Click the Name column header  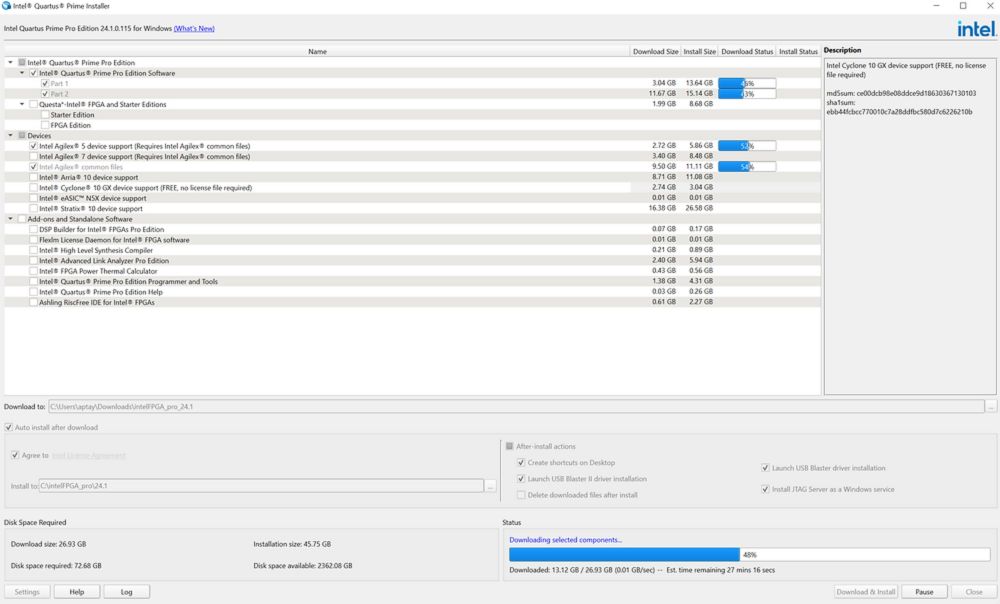click(x=317, y=52)
